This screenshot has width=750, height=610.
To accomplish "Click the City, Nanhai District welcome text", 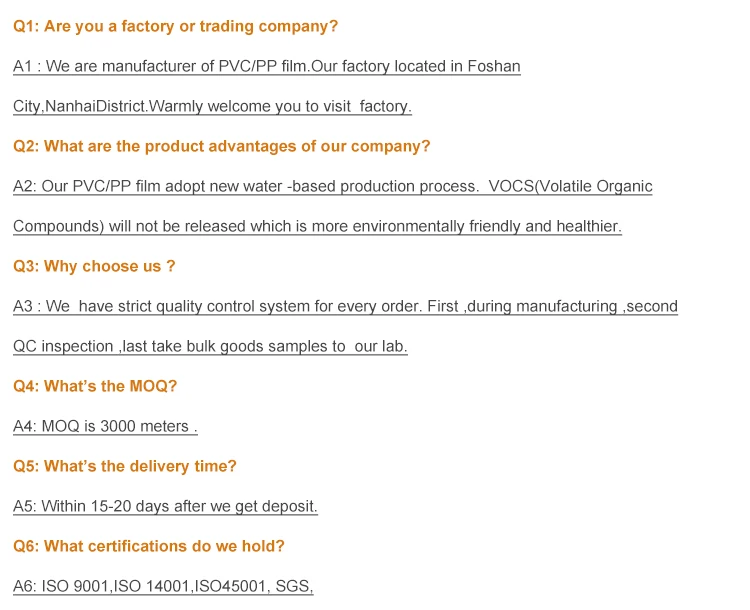I will (212, 106).
